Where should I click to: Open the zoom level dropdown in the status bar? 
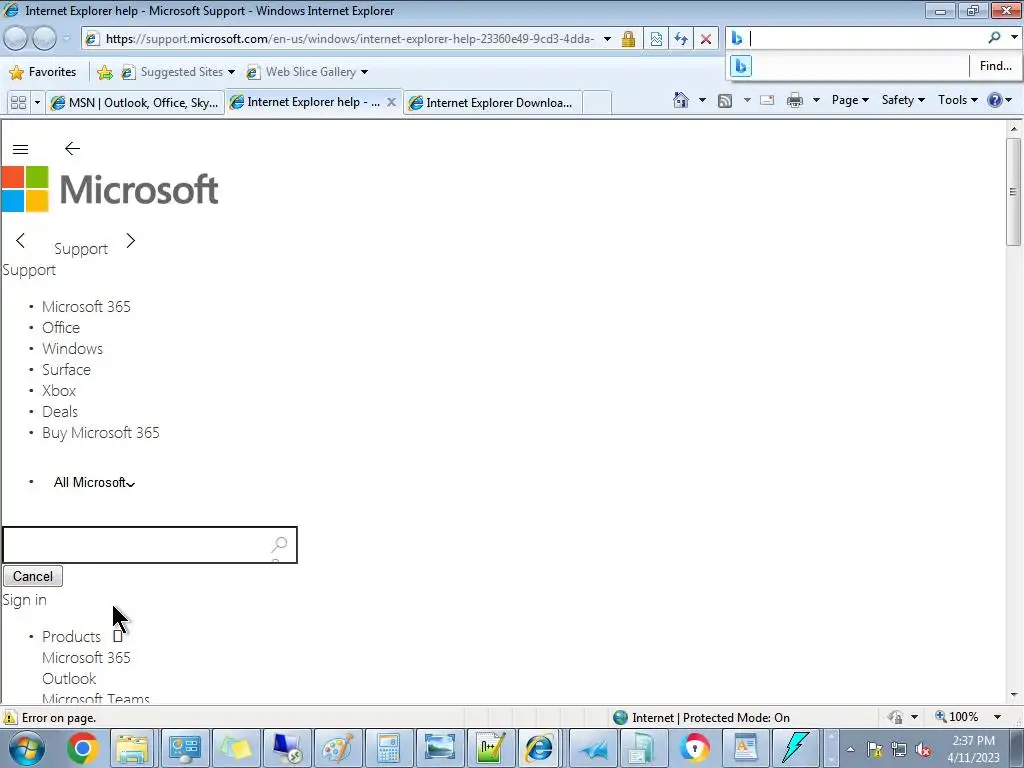pos(997,717)
